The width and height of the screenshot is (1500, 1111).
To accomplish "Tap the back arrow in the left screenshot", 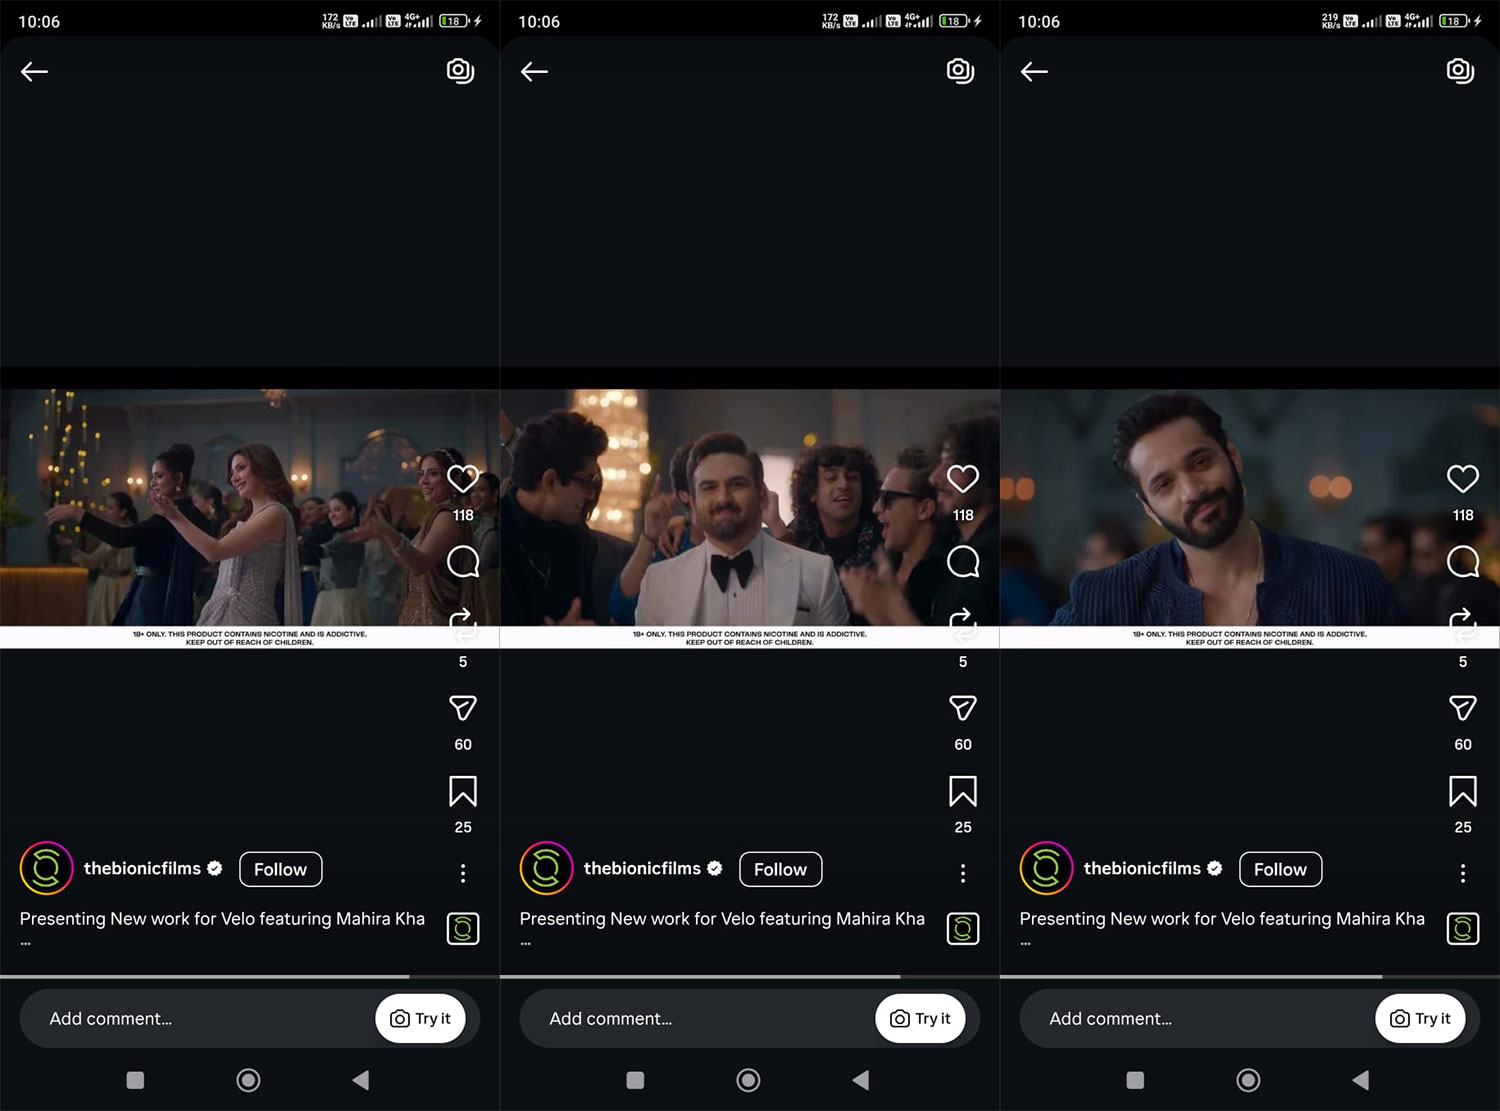I will pos(35,71).
